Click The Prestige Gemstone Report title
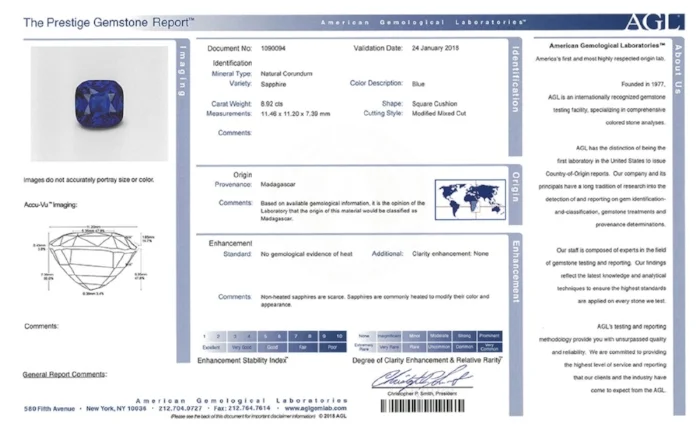This screenshot has width=700, height=424. [x=108, y=22]
